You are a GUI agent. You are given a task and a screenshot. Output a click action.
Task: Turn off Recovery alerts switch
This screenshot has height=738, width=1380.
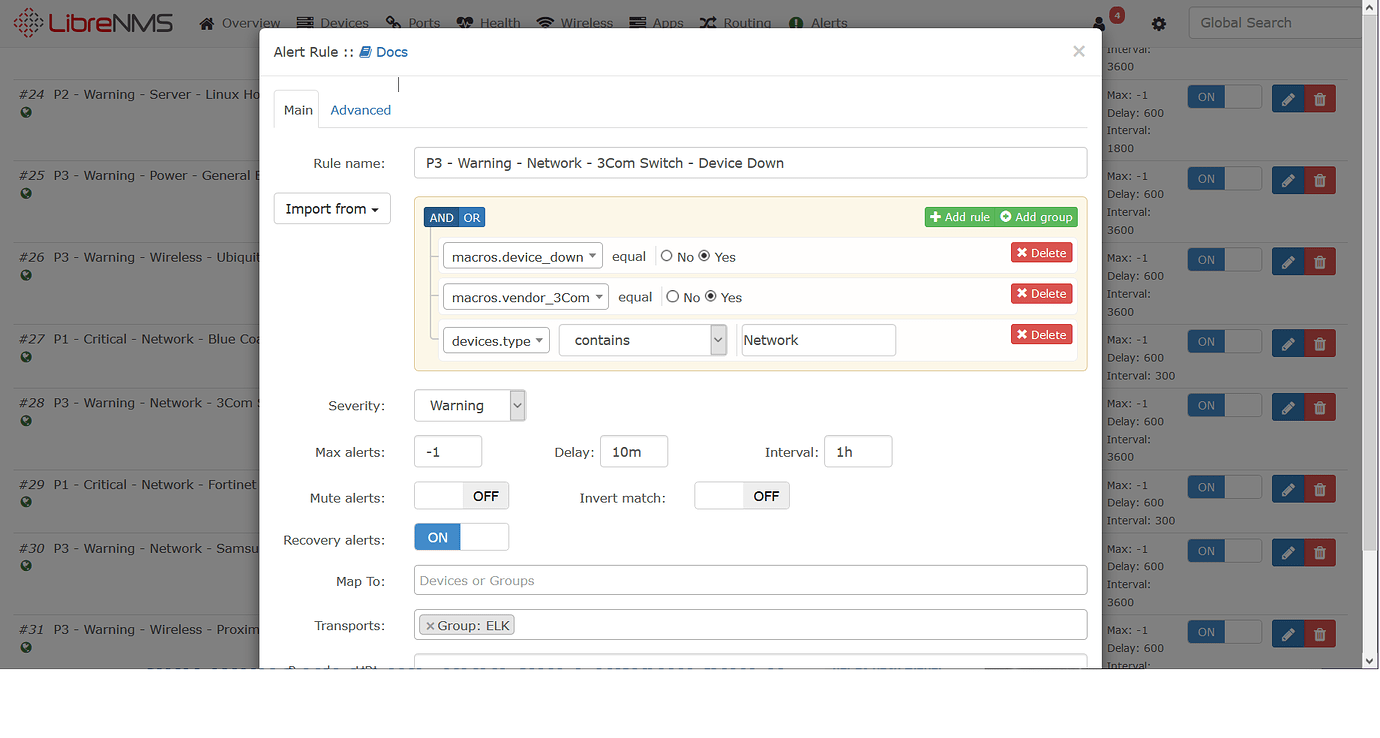pyautogui.click(x=461, y=537)
